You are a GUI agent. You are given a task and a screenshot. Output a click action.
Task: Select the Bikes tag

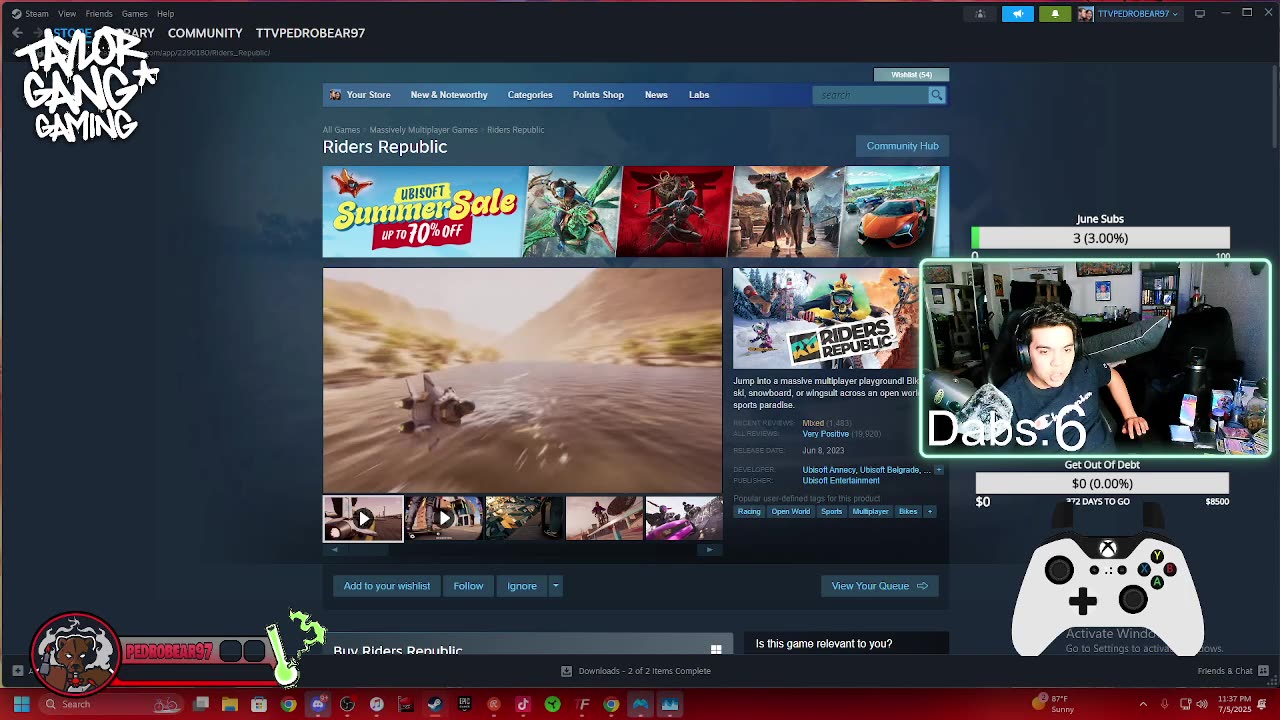908,512
